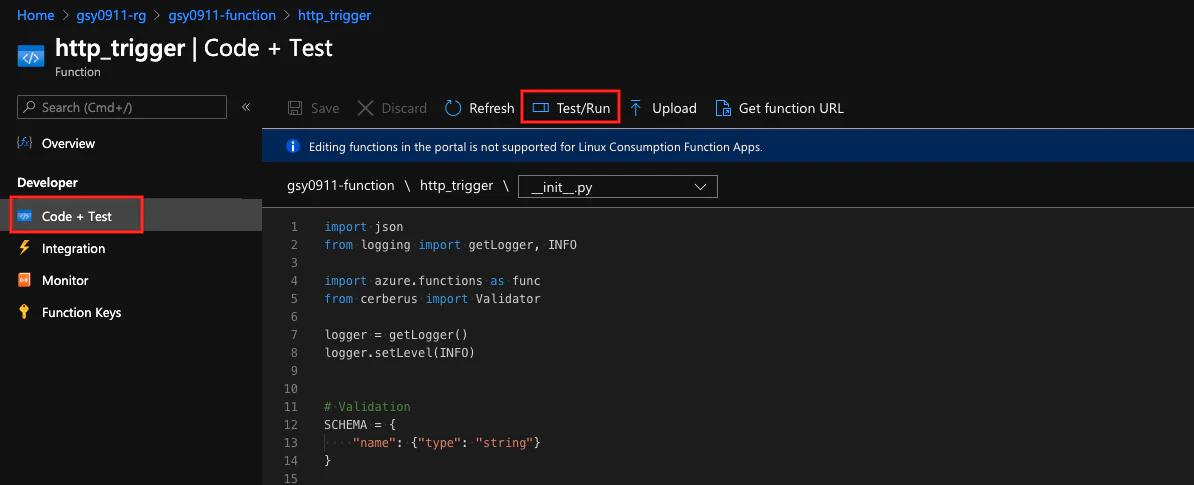Click the http_trigger function icon in header

31,56
